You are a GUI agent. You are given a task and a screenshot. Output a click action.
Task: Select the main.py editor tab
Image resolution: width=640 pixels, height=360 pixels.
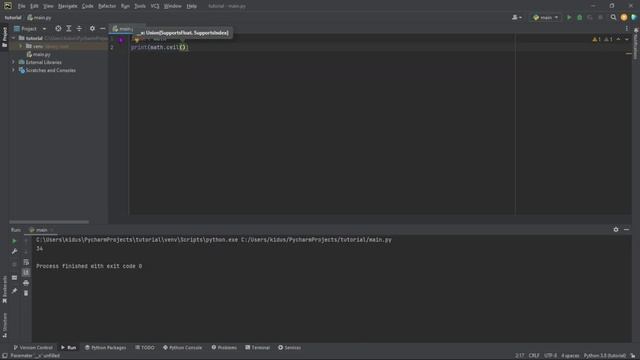(122, 29)
